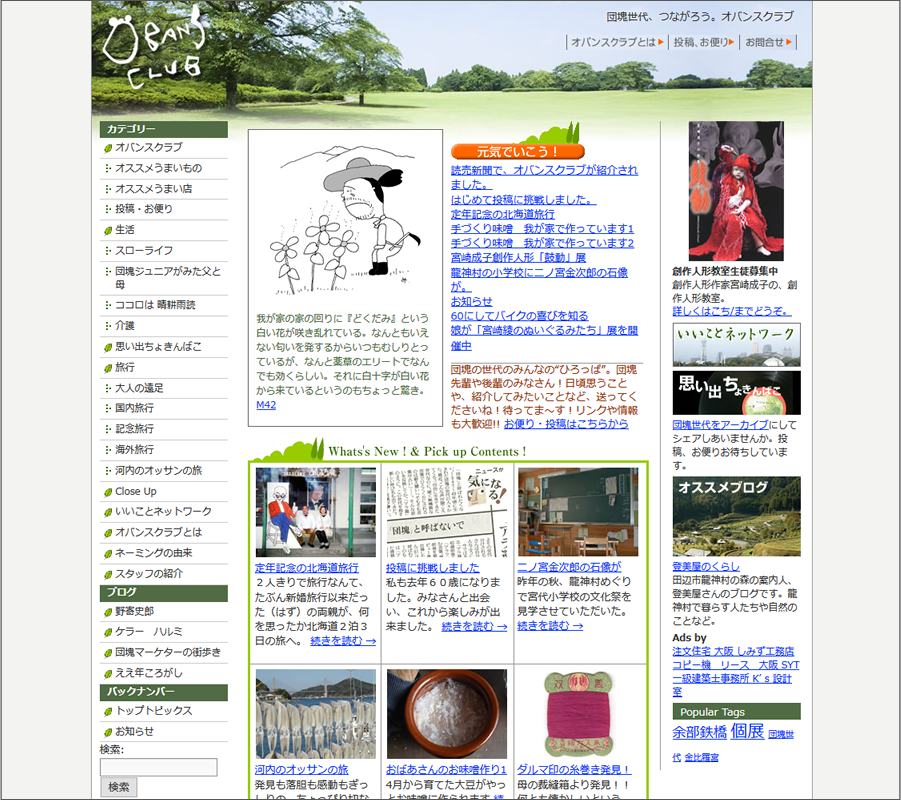
Task: Click the 元気でいこう! orange banner
Action: click(x=518, y=152)
